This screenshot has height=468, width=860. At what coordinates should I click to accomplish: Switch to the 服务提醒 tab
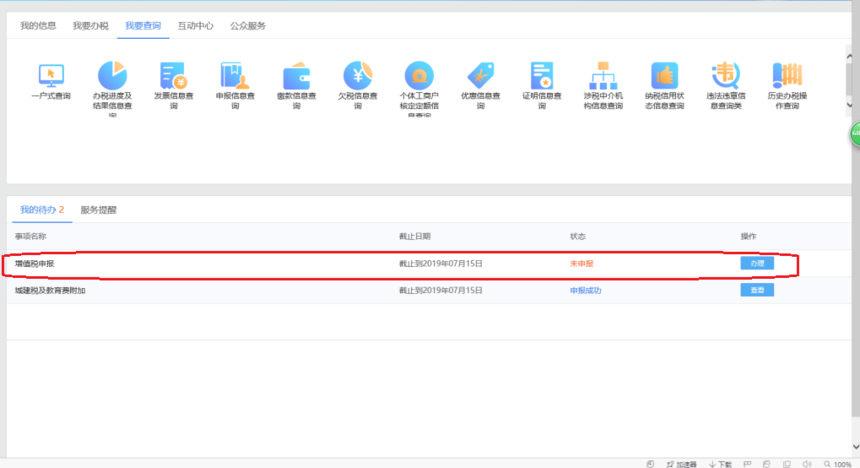pyautogui.click(x=98, y=210)
